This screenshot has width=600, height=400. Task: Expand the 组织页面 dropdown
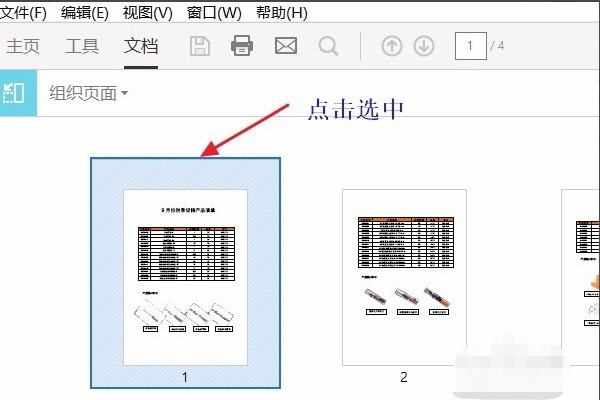point(89,94)
